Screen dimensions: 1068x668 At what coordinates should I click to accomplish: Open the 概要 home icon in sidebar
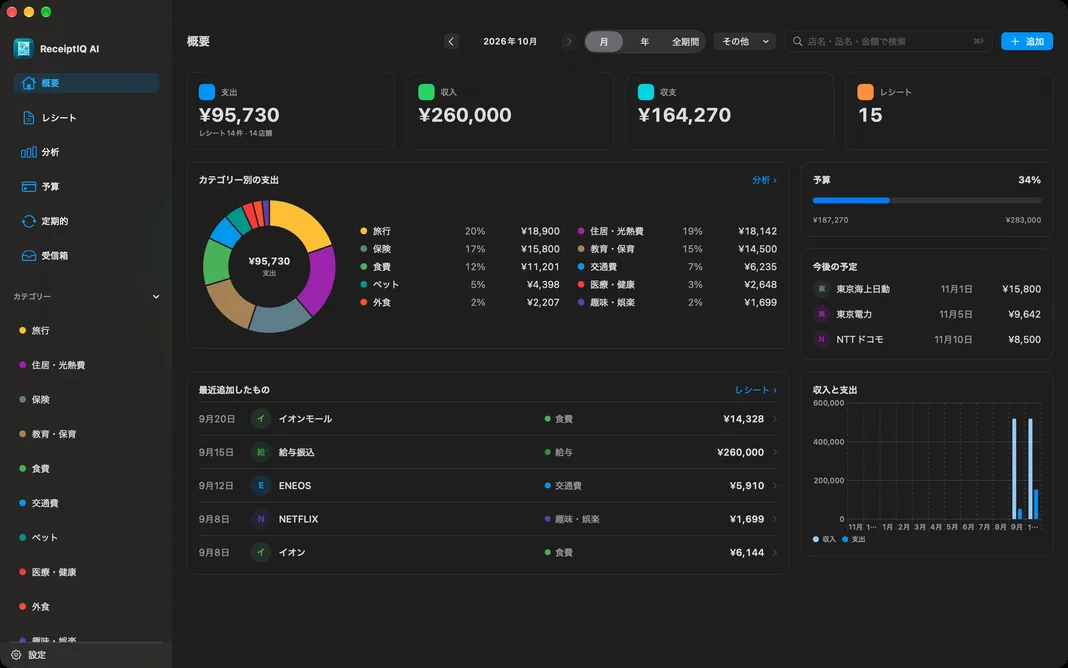pos(28,83)
